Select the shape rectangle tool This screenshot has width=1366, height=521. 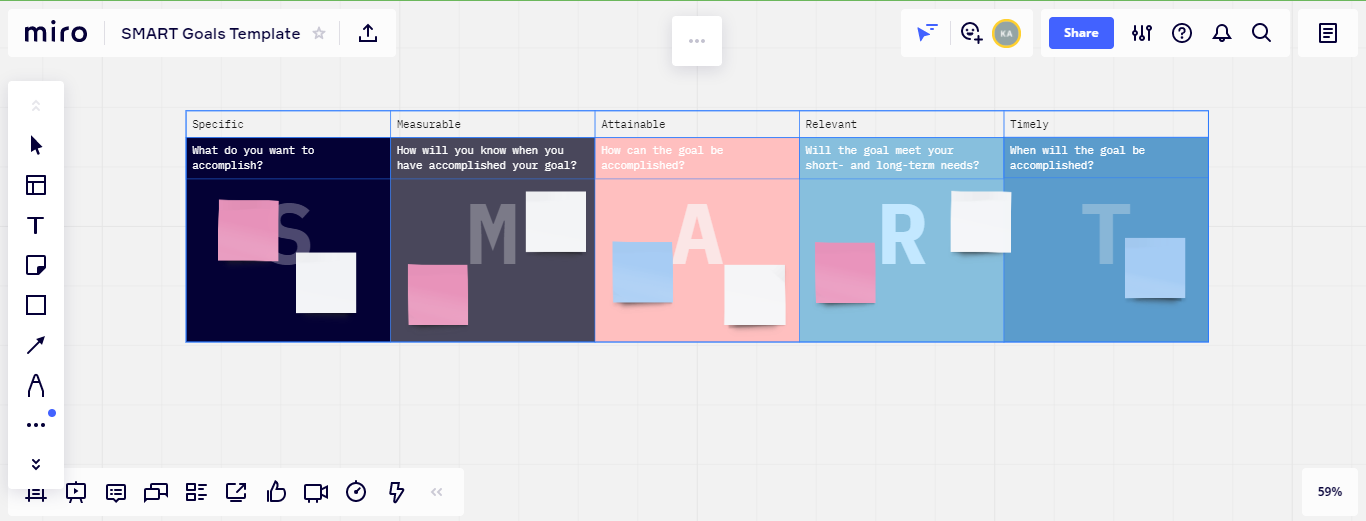(36, 305)
